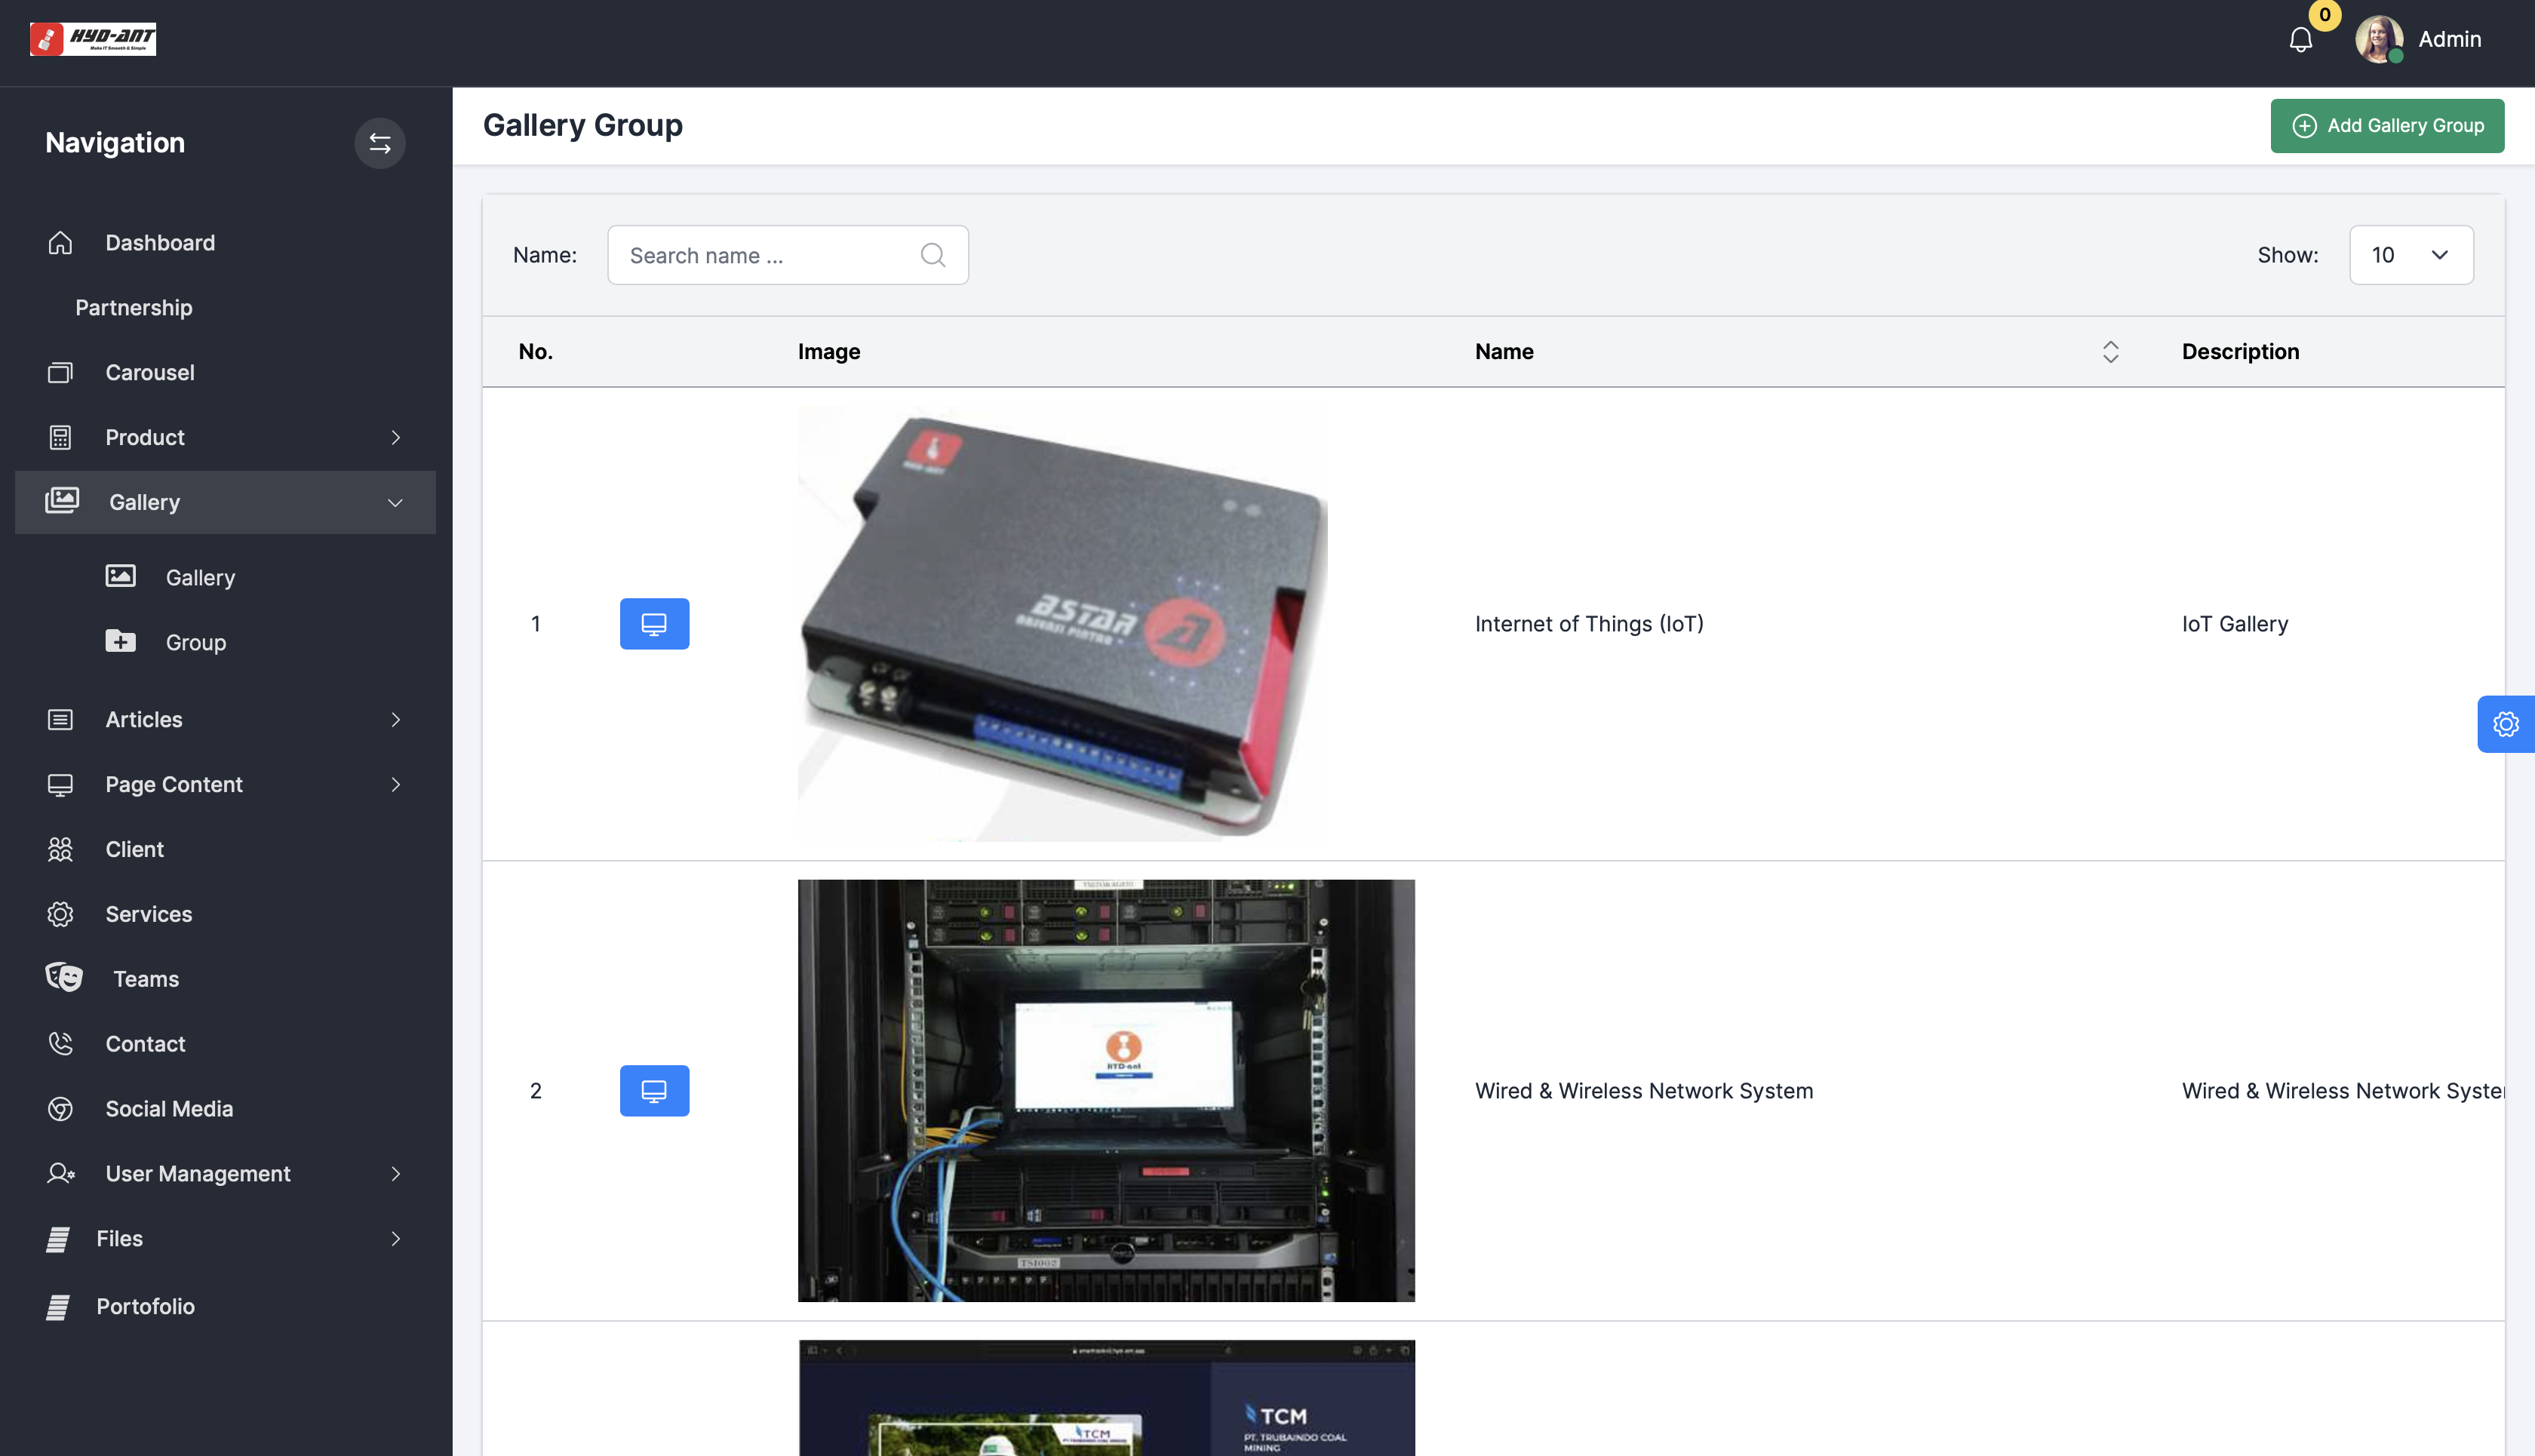Click the Carousel sidebar icon
Viewport: 2535px width, 1456px height.
[x=60, y=373]
